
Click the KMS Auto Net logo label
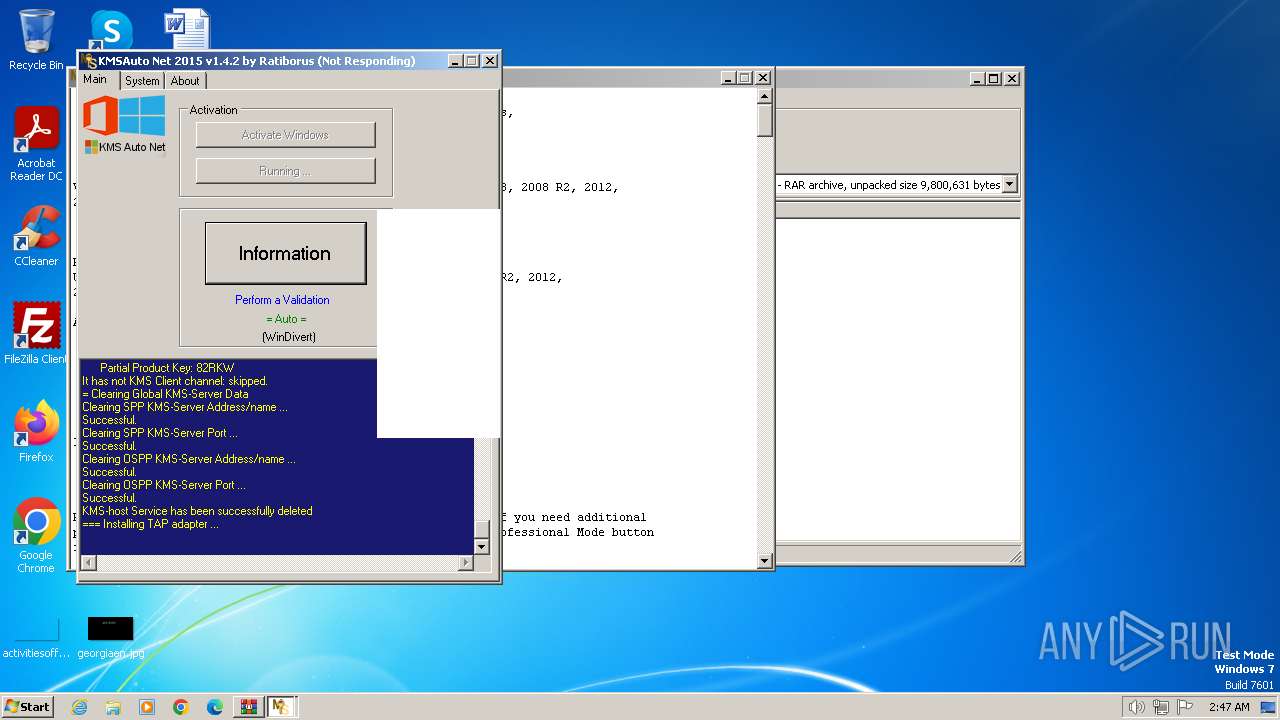[x=125, y=147]
